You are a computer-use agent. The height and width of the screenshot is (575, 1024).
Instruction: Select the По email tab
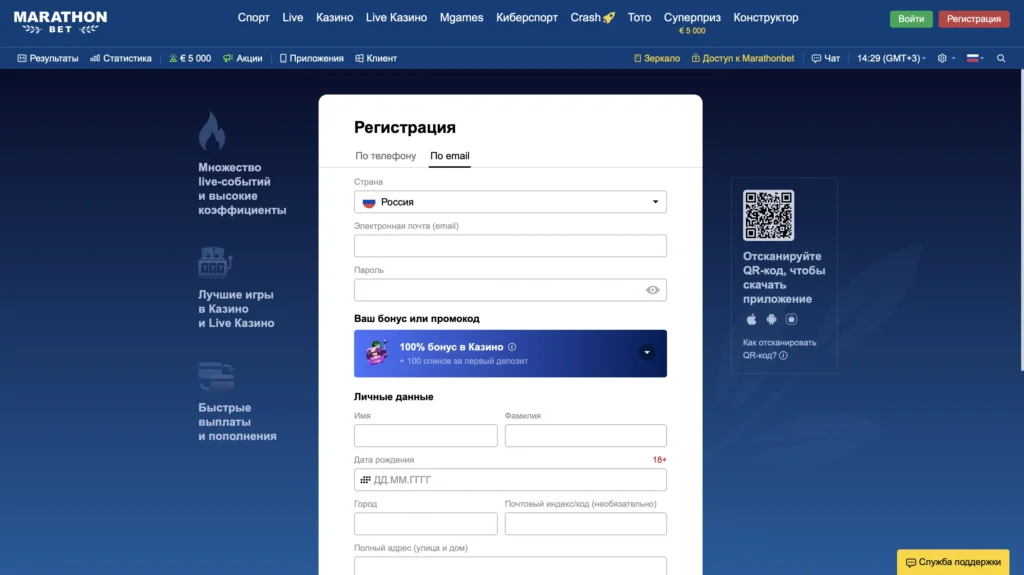click(x=449, y=156)
